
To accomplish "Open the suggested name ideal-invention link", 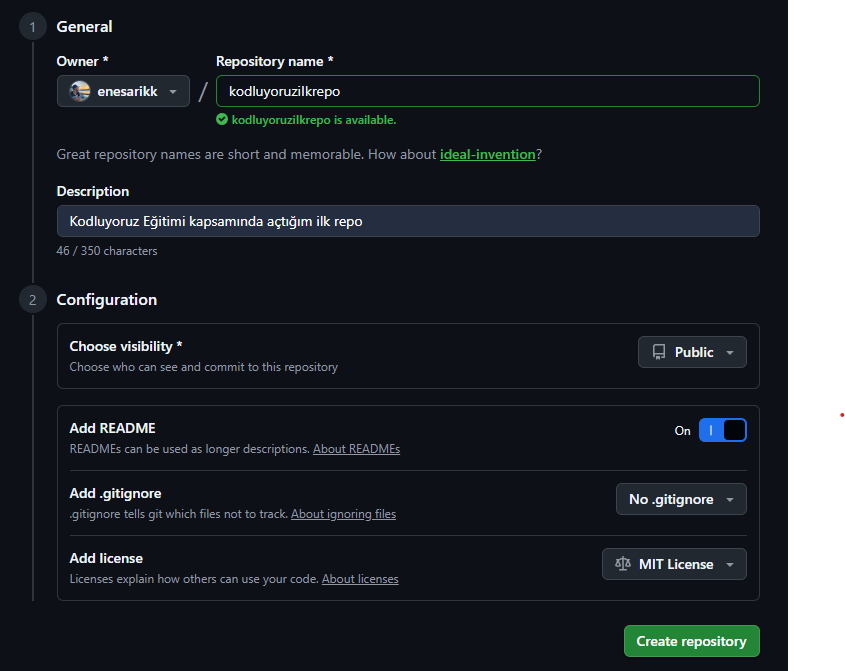I will tap(488, 154).
